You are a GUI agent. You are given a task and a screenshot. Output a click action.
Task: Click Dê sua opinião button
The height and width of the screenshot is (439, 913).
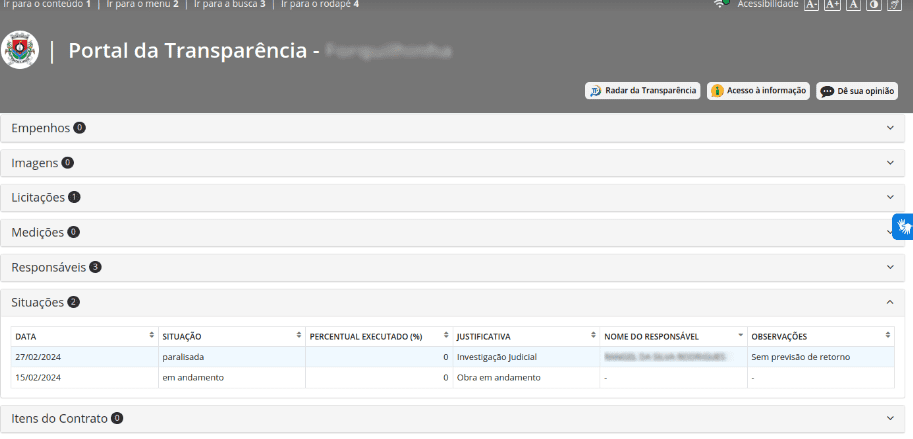pos(857,91)
